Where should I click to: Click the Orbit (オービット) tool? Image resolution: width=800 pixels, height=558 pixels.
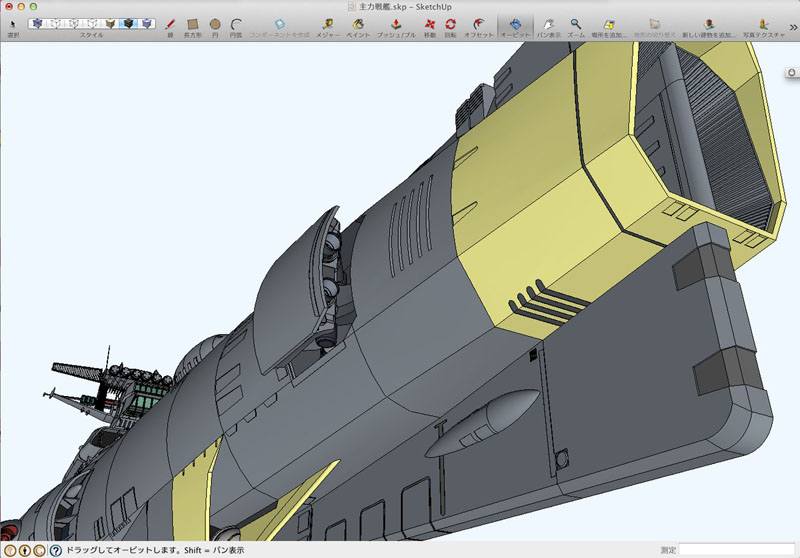click(515, 24)
